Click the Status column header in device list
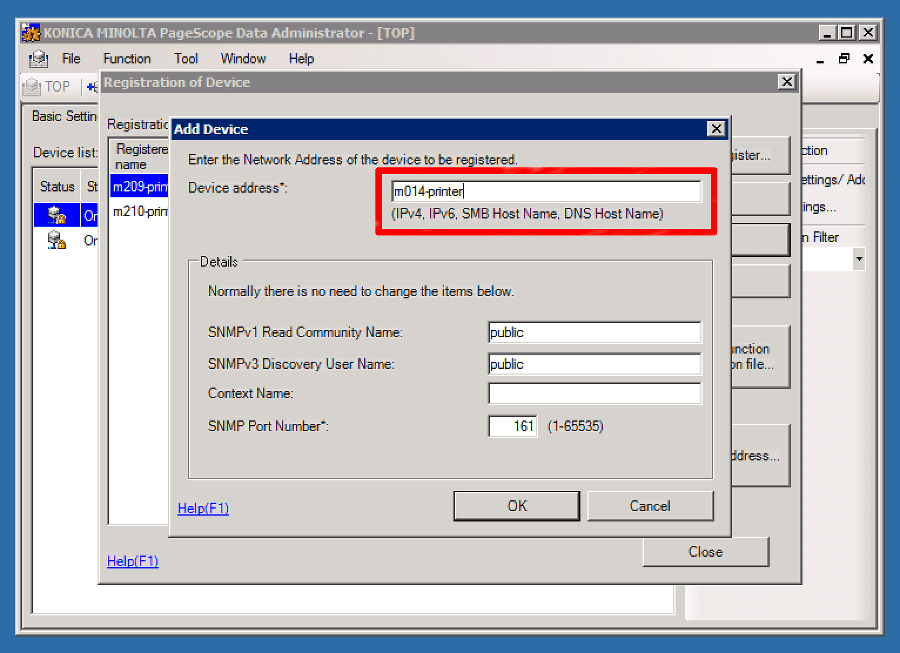The image size is (900, 653). [57, 186]
